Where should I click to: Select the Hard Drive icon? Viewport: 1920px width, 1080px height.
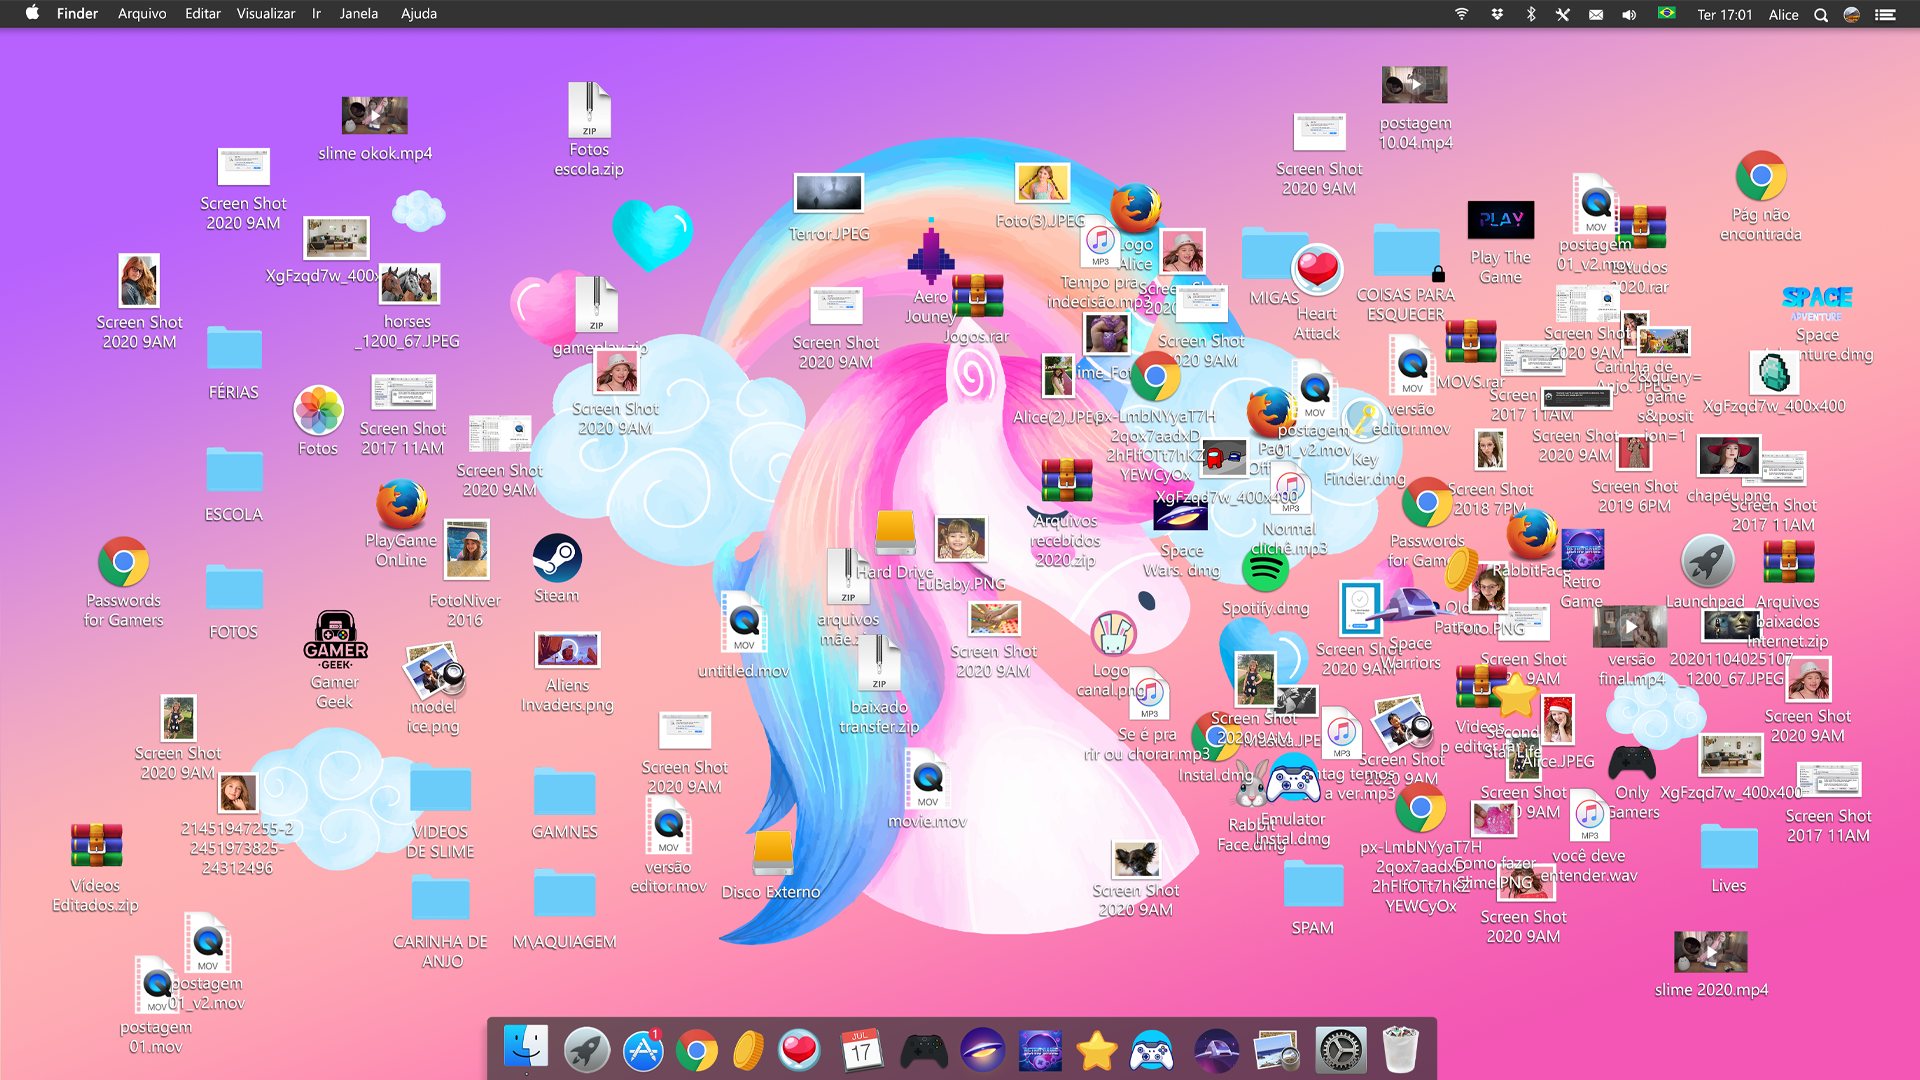pos(895,533)
